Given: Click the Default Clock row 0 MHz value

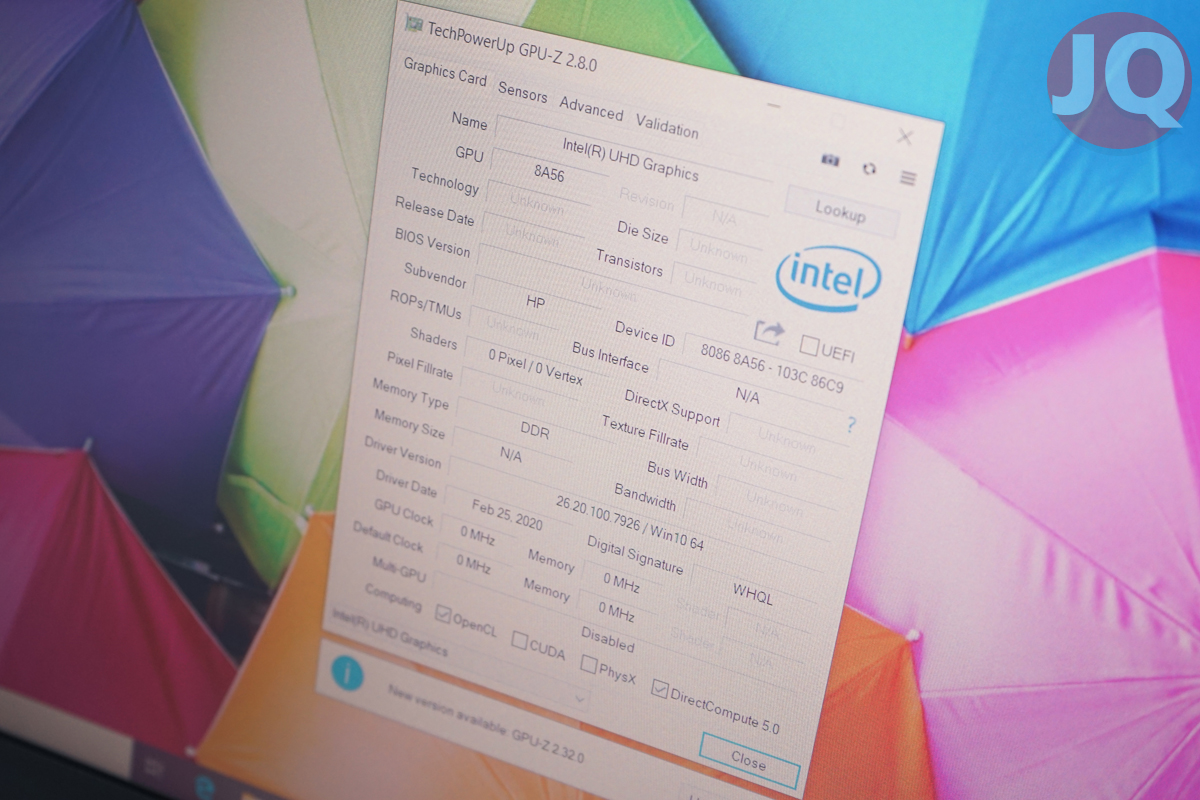Looking at the screenshot, I should point(472,563).
